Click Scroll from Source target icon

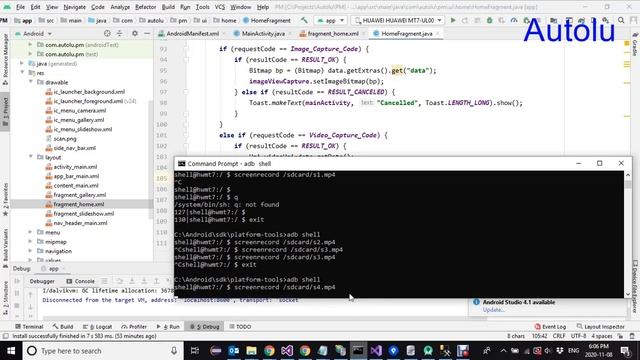107,33
